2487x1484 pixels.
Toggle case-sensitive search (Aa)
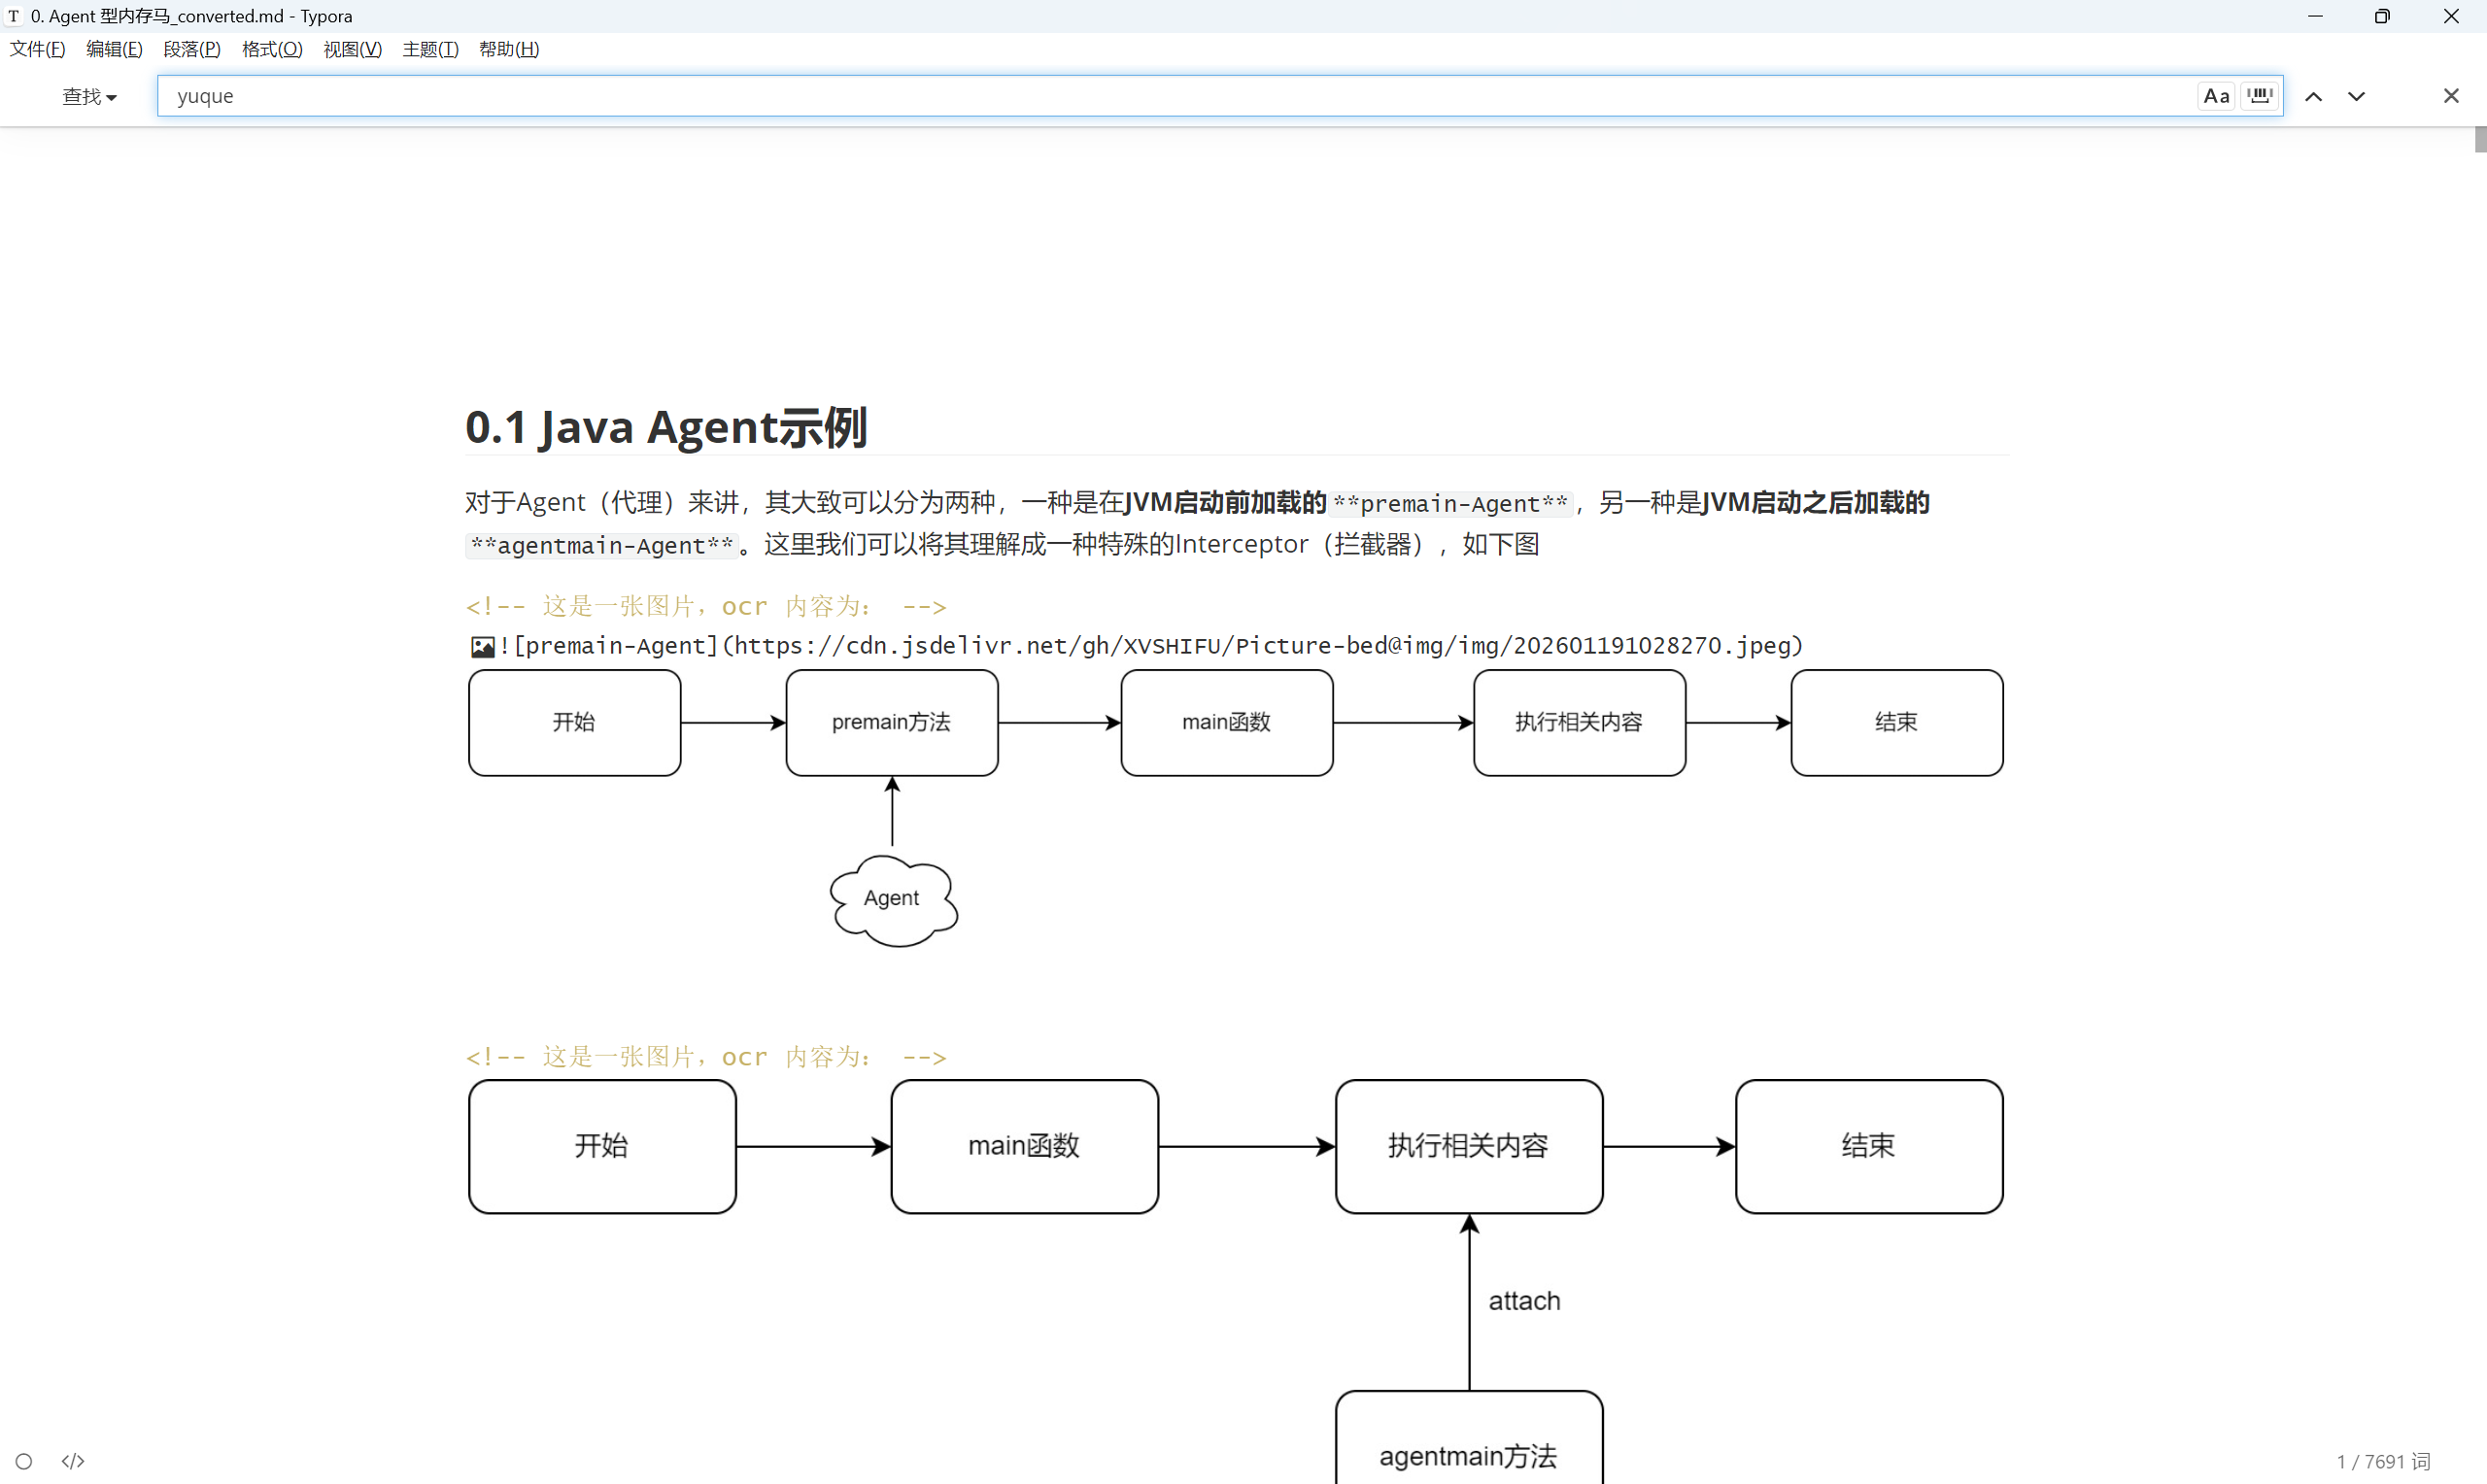[x=2216, y=96]
